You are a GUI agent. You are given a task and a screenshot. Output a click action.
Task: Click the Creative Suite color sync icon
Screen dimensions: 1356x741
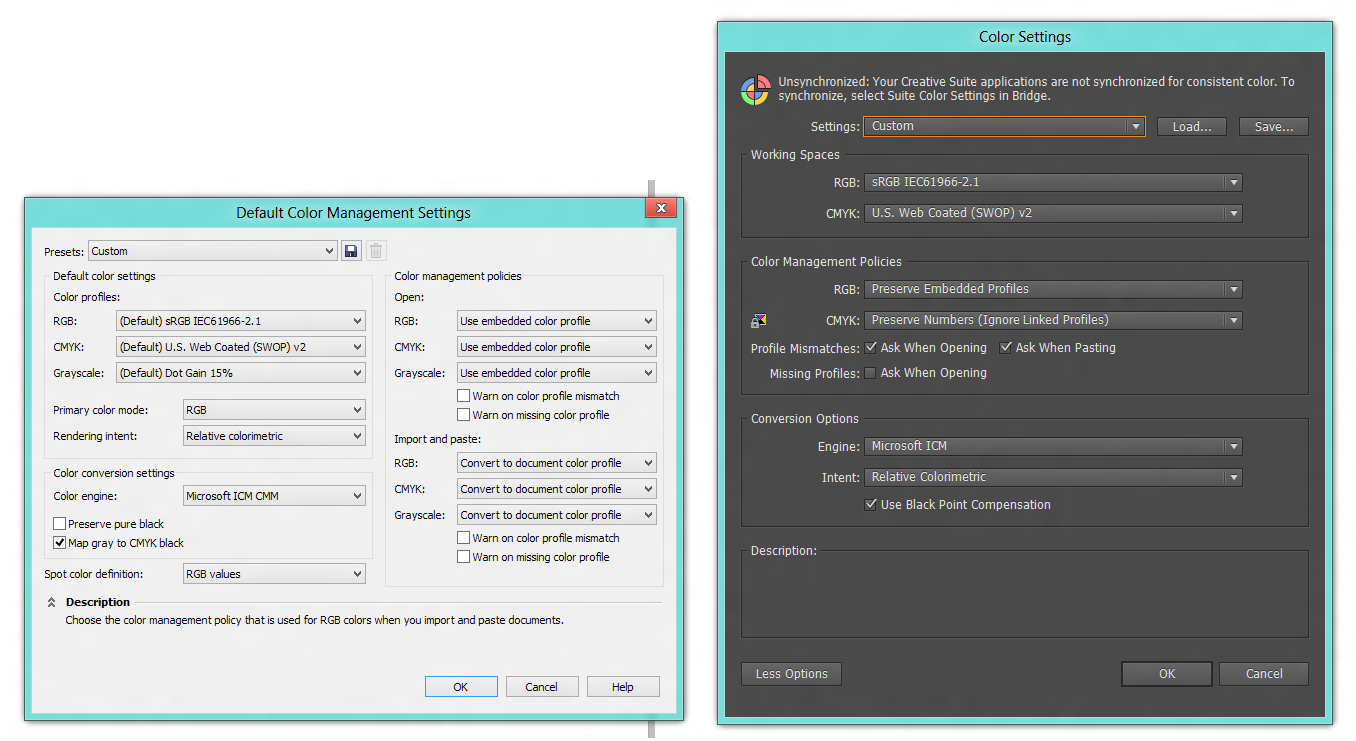[754, 90]
